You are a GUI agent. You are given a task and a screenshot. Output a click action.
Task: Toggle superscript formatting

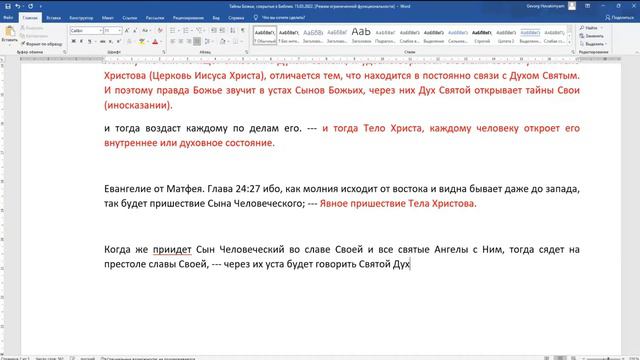pyautogui.click(x=118, y=41)
